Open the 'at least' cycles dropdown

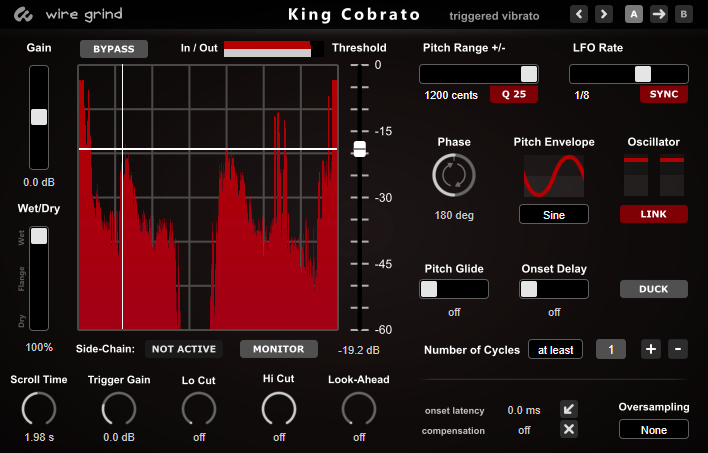click(555, 350)
